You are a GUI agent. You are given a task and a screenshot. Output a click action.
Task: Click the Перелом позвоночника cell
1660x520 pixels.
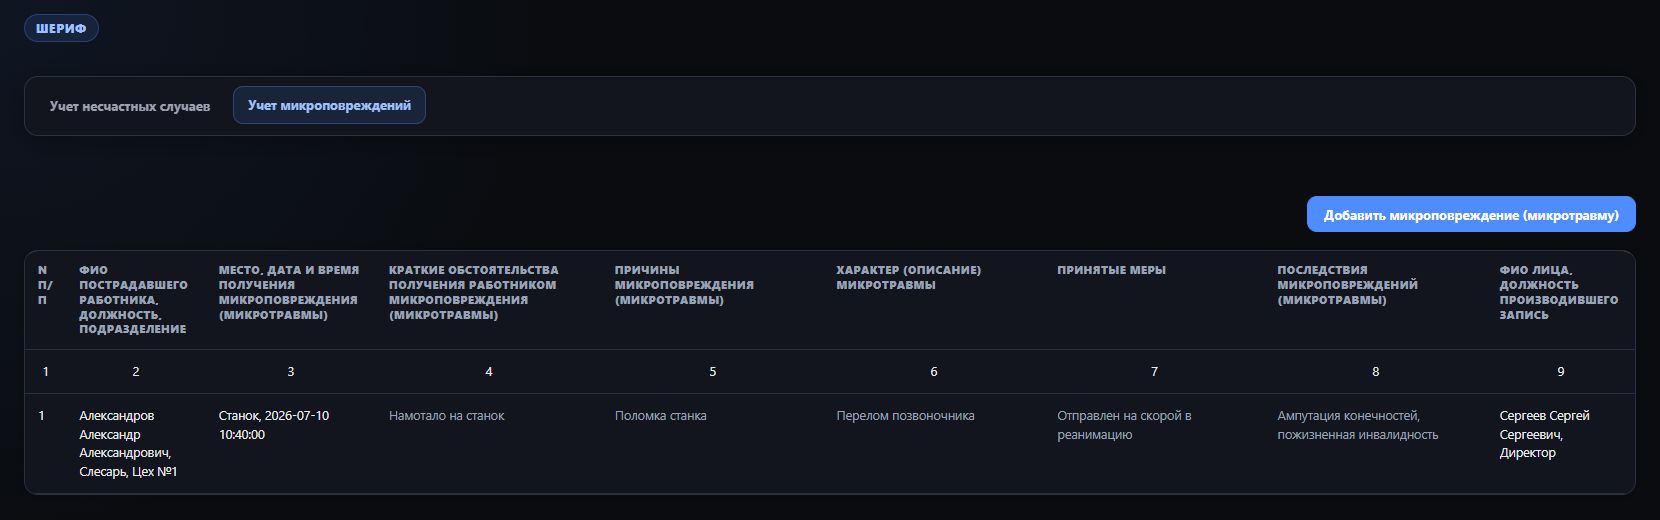(x=905, y=416)
